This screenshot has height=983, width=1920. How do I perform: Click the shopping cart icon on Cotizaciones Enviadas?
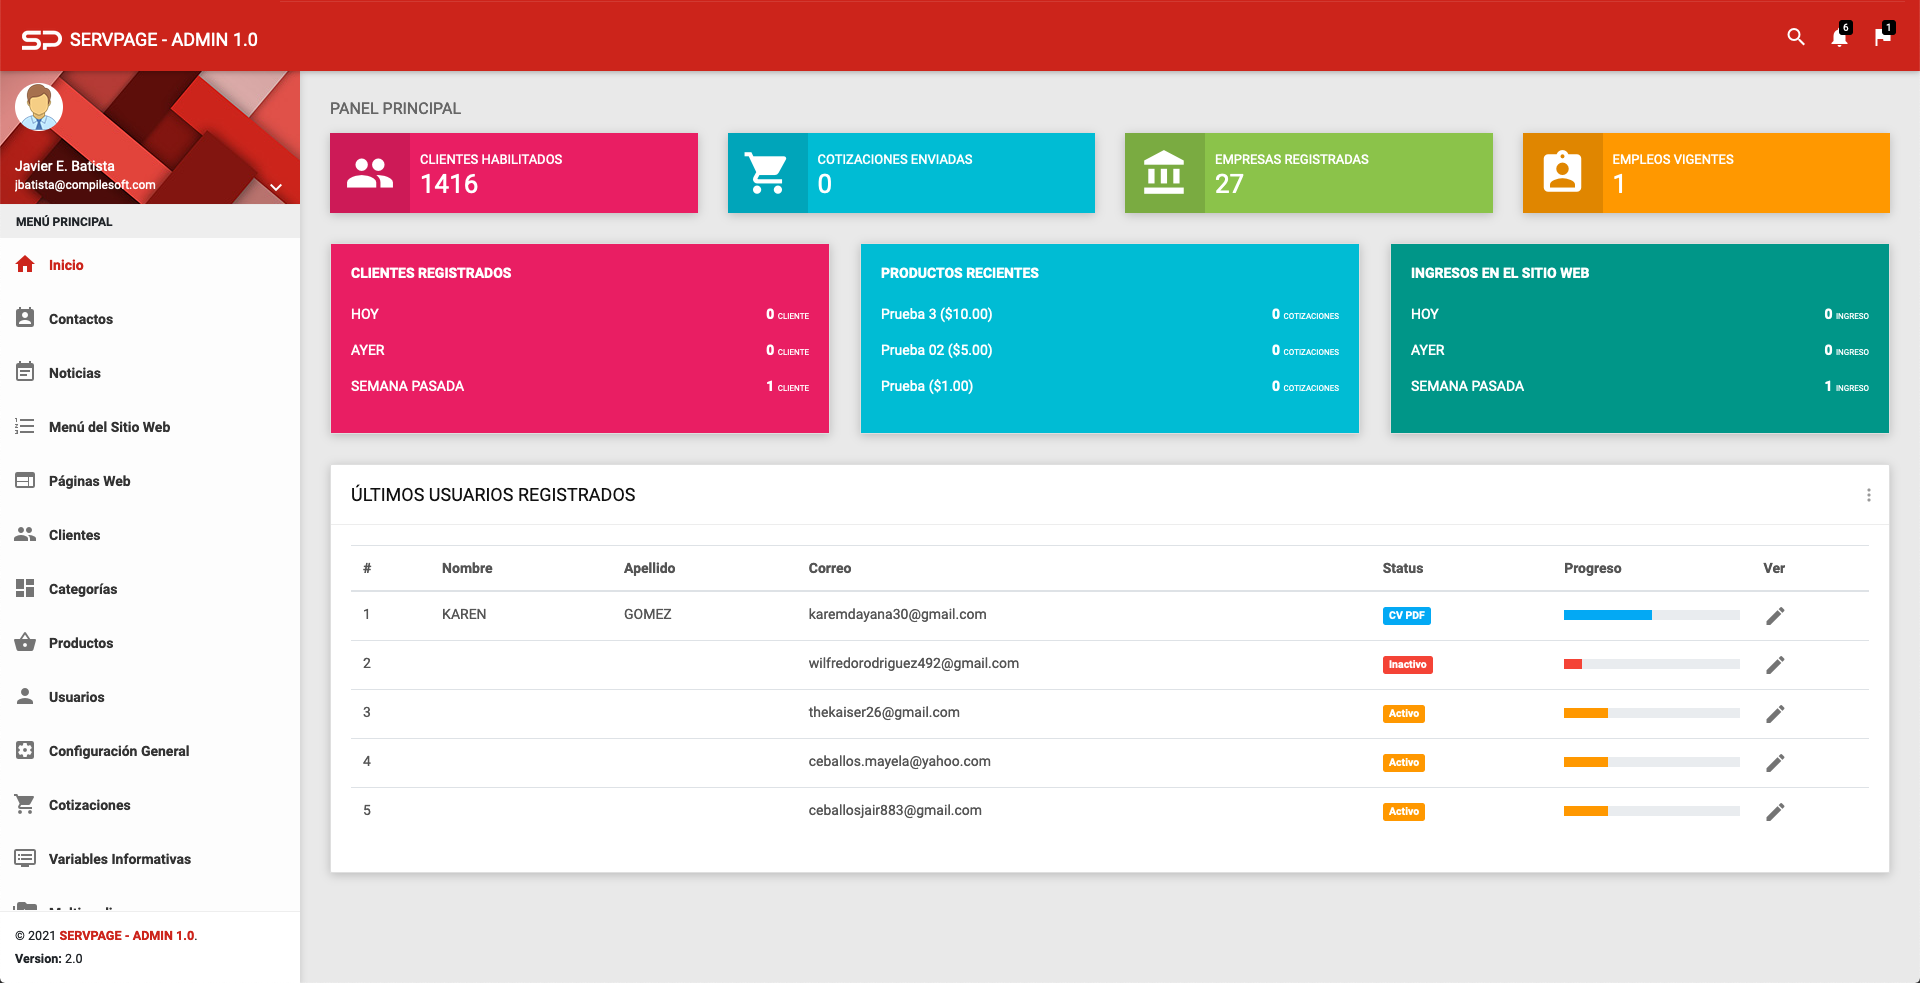(x=767, y=173)
